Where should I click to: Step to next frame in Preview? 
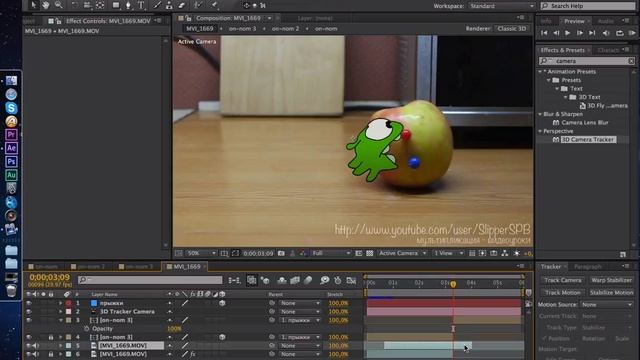pos(580,33)
